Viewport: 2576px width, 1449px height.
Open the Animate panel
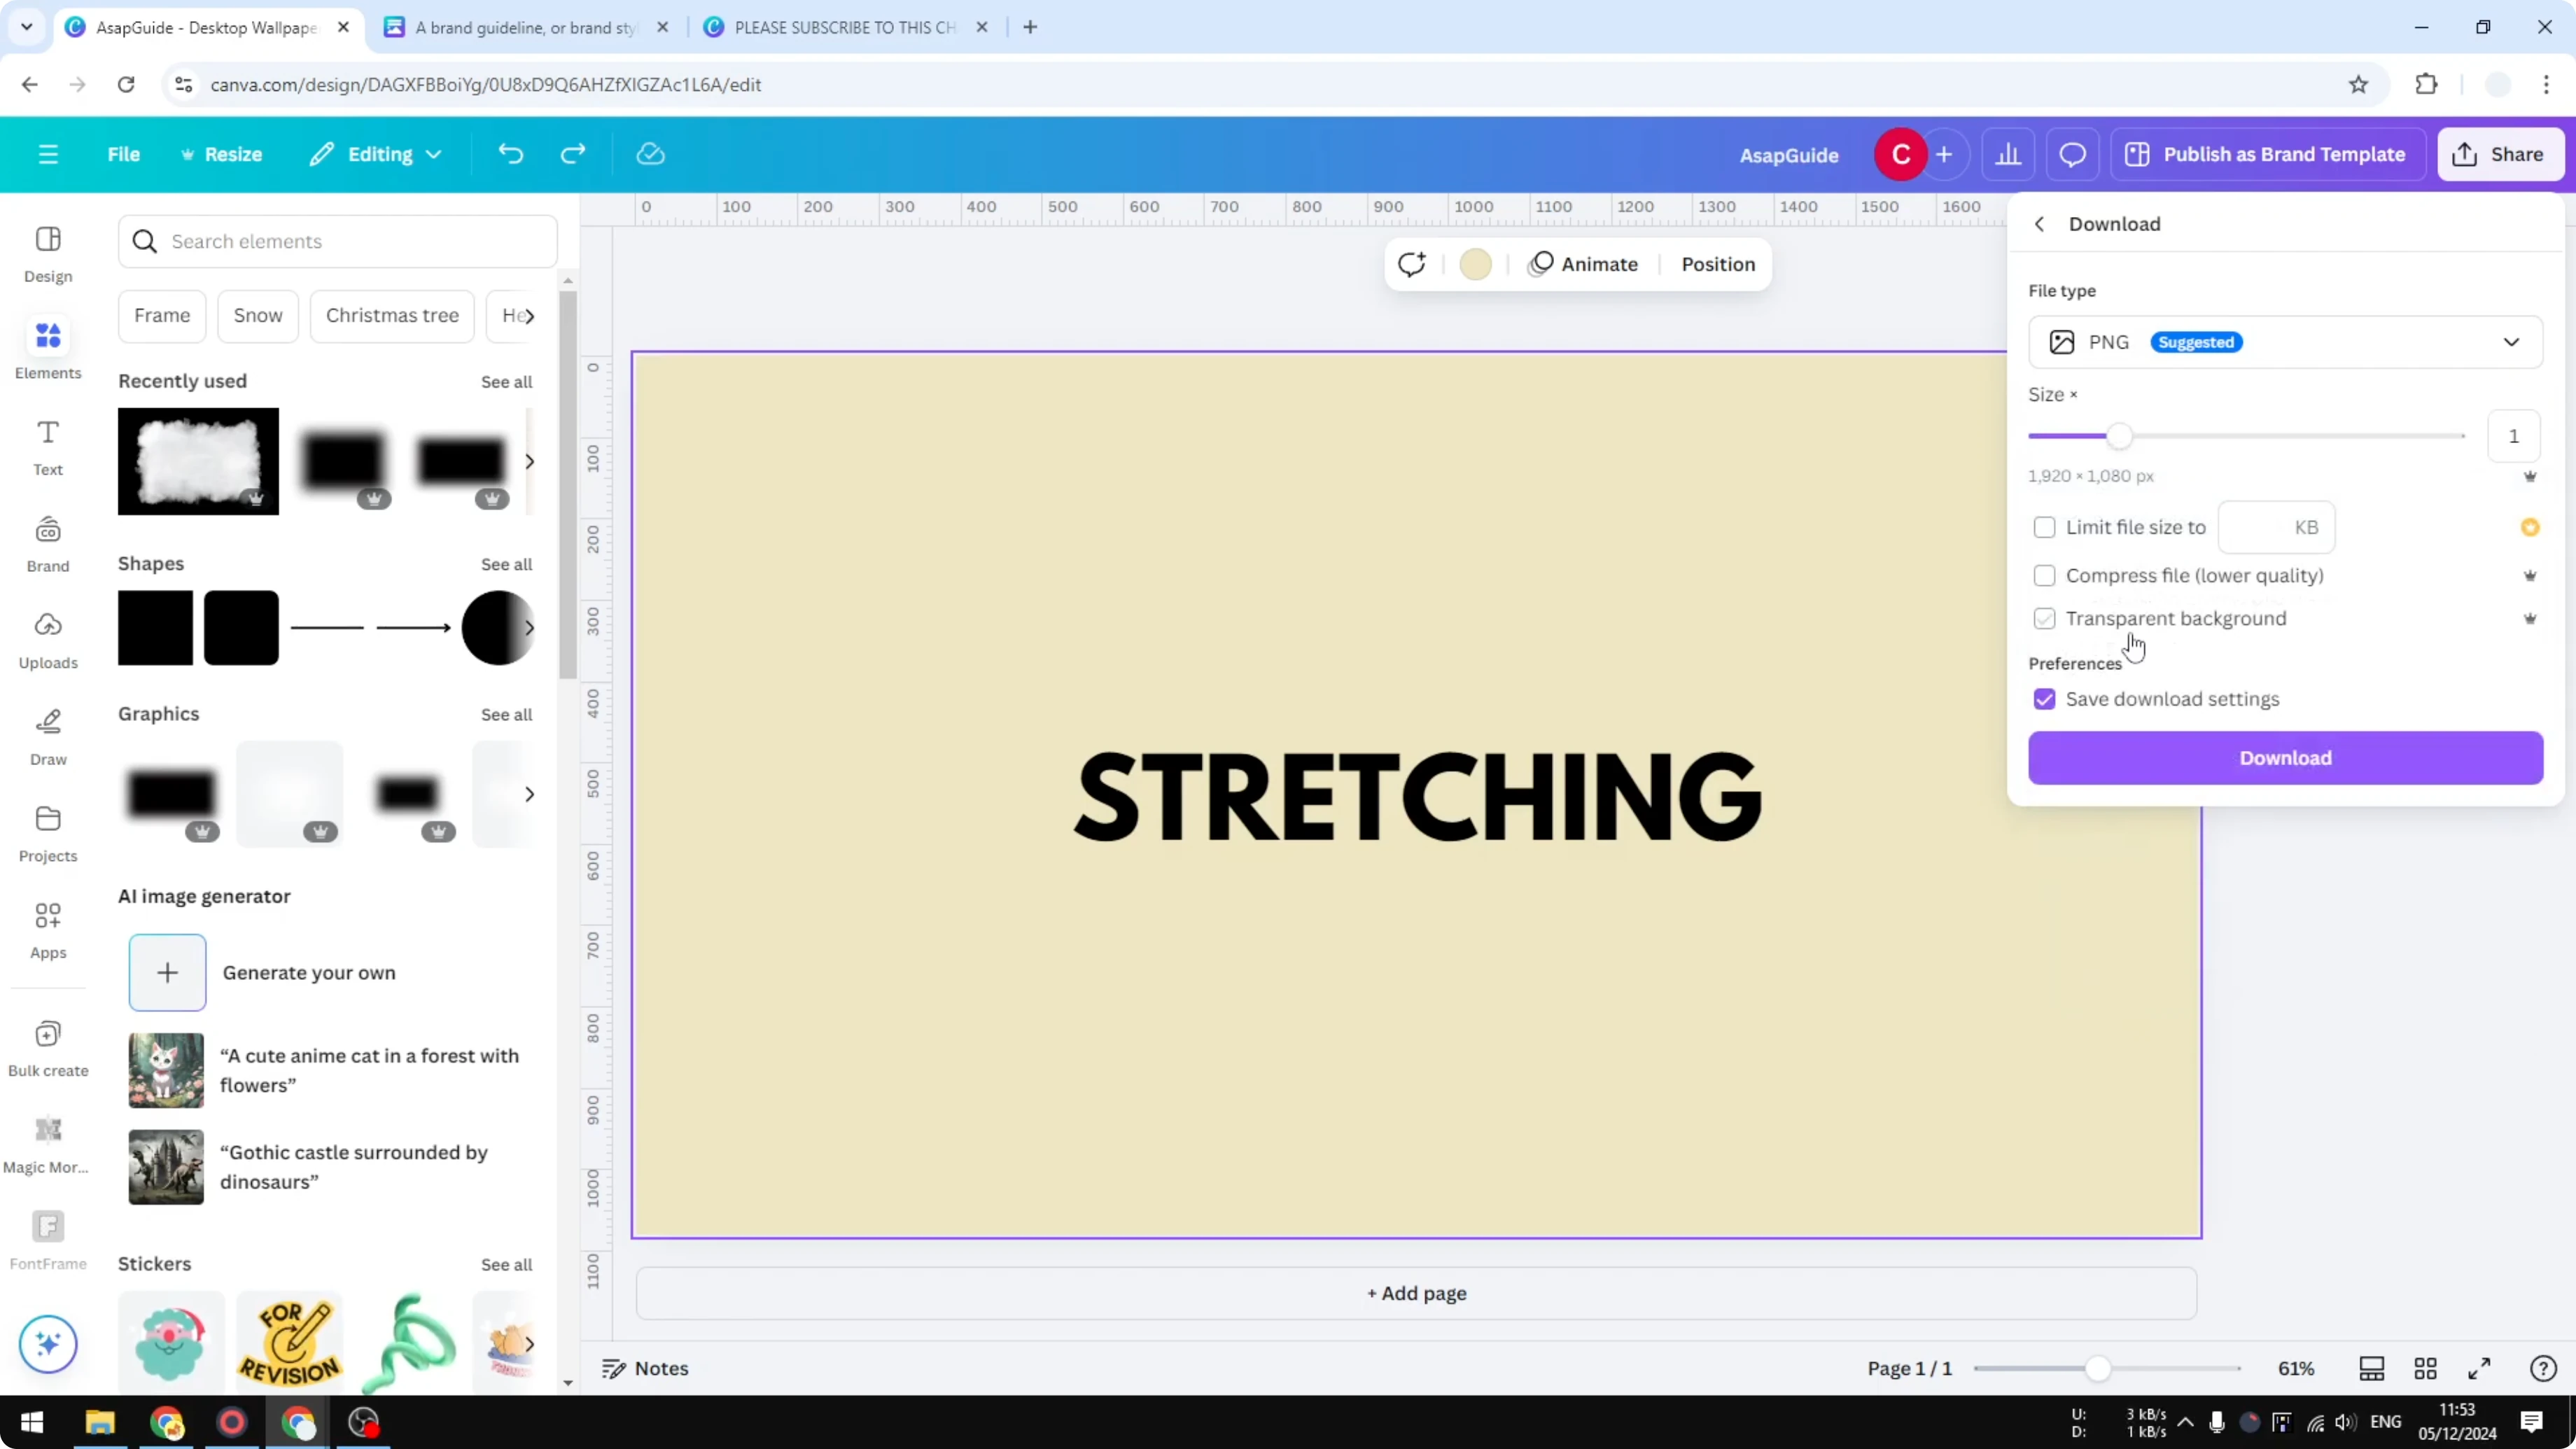(1584, 264)
